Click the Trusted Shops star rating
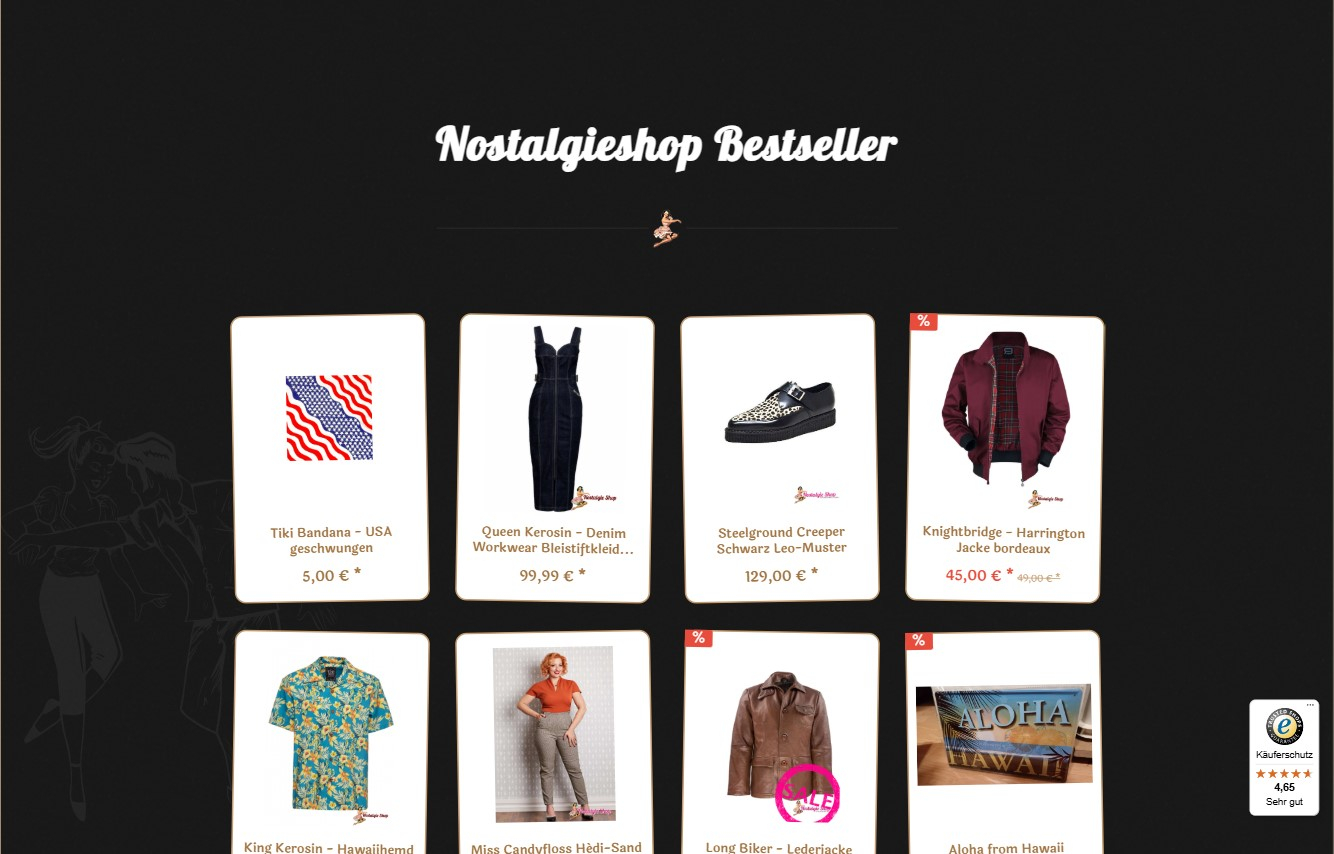This screenshot has width=1334, height=854. (1284, 773)
